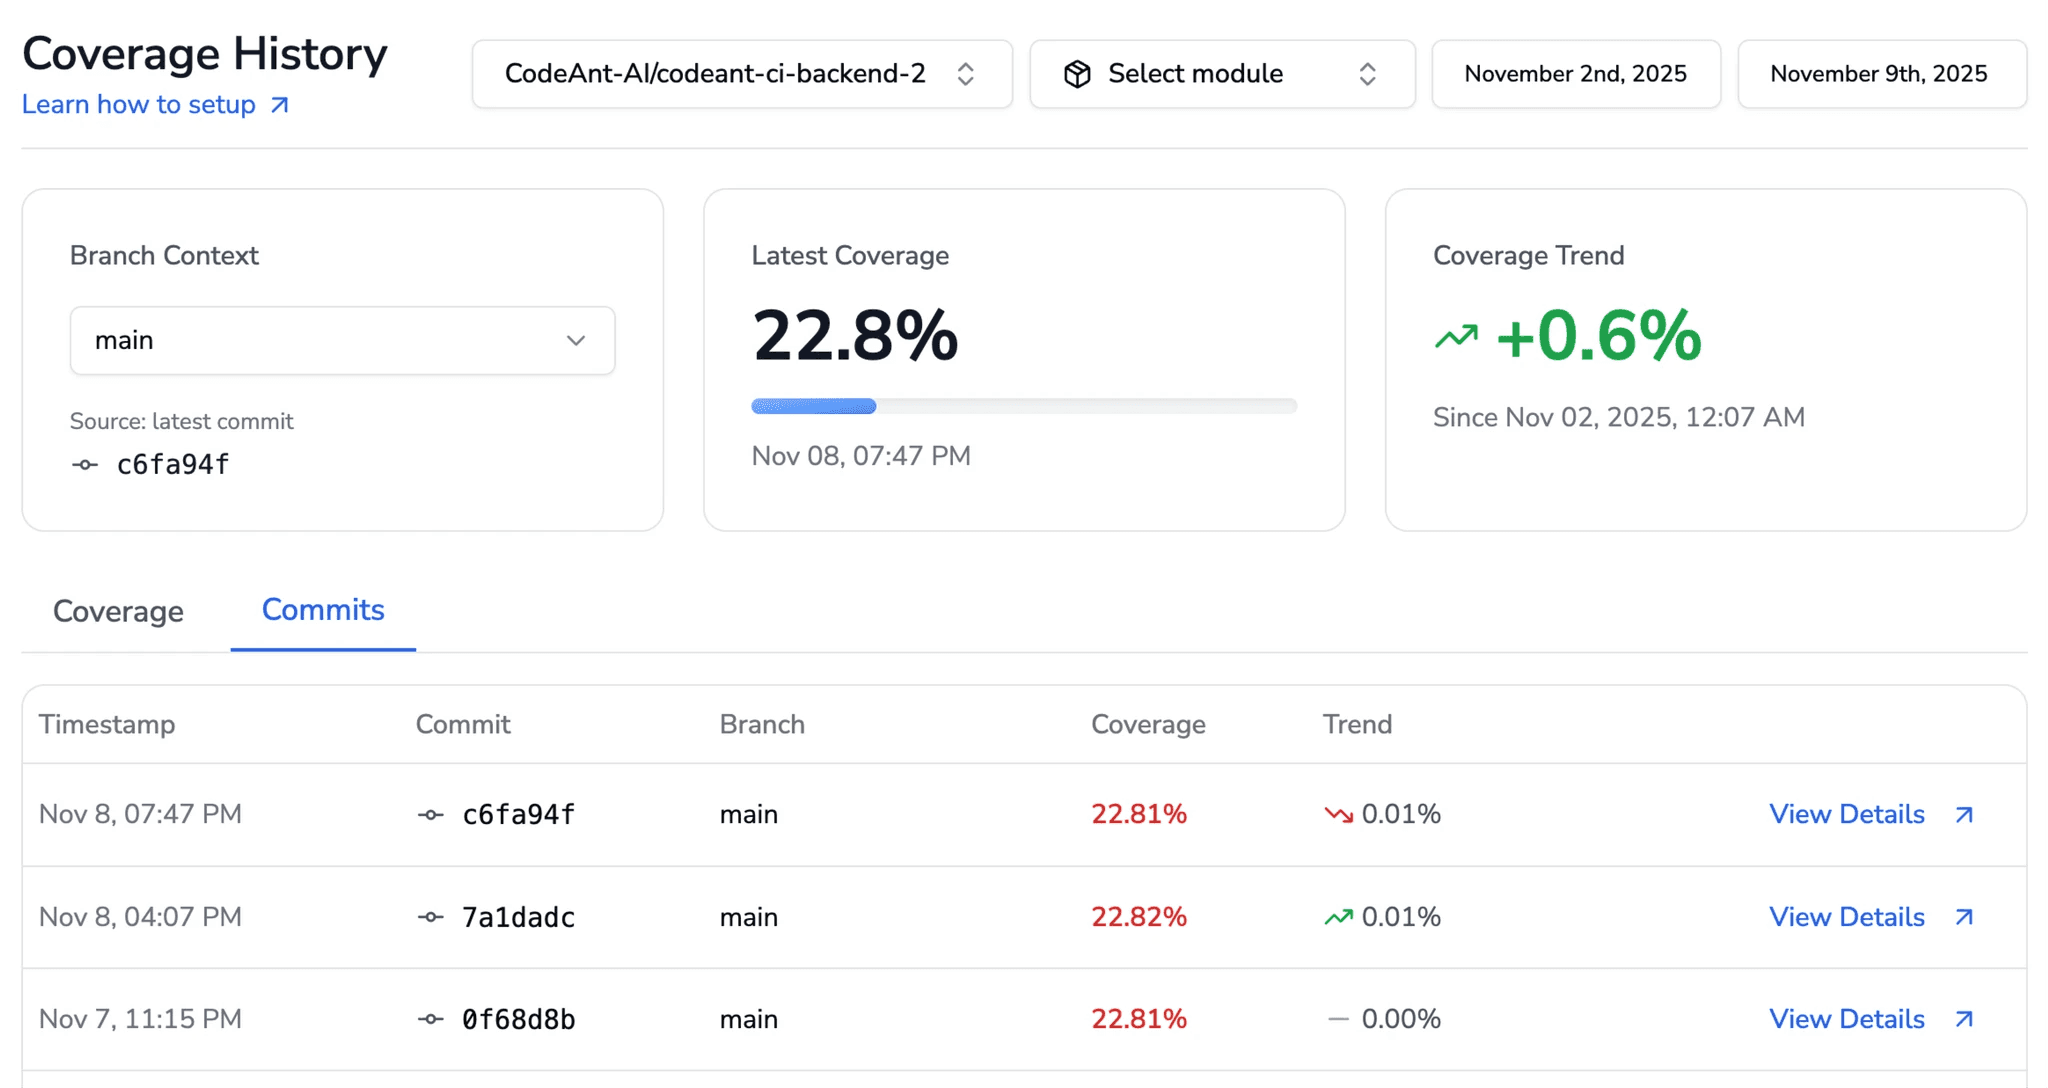Screen dimensions: 2048x1088
Task: Open the Select module dropdown
Action: click(1221, 73)
